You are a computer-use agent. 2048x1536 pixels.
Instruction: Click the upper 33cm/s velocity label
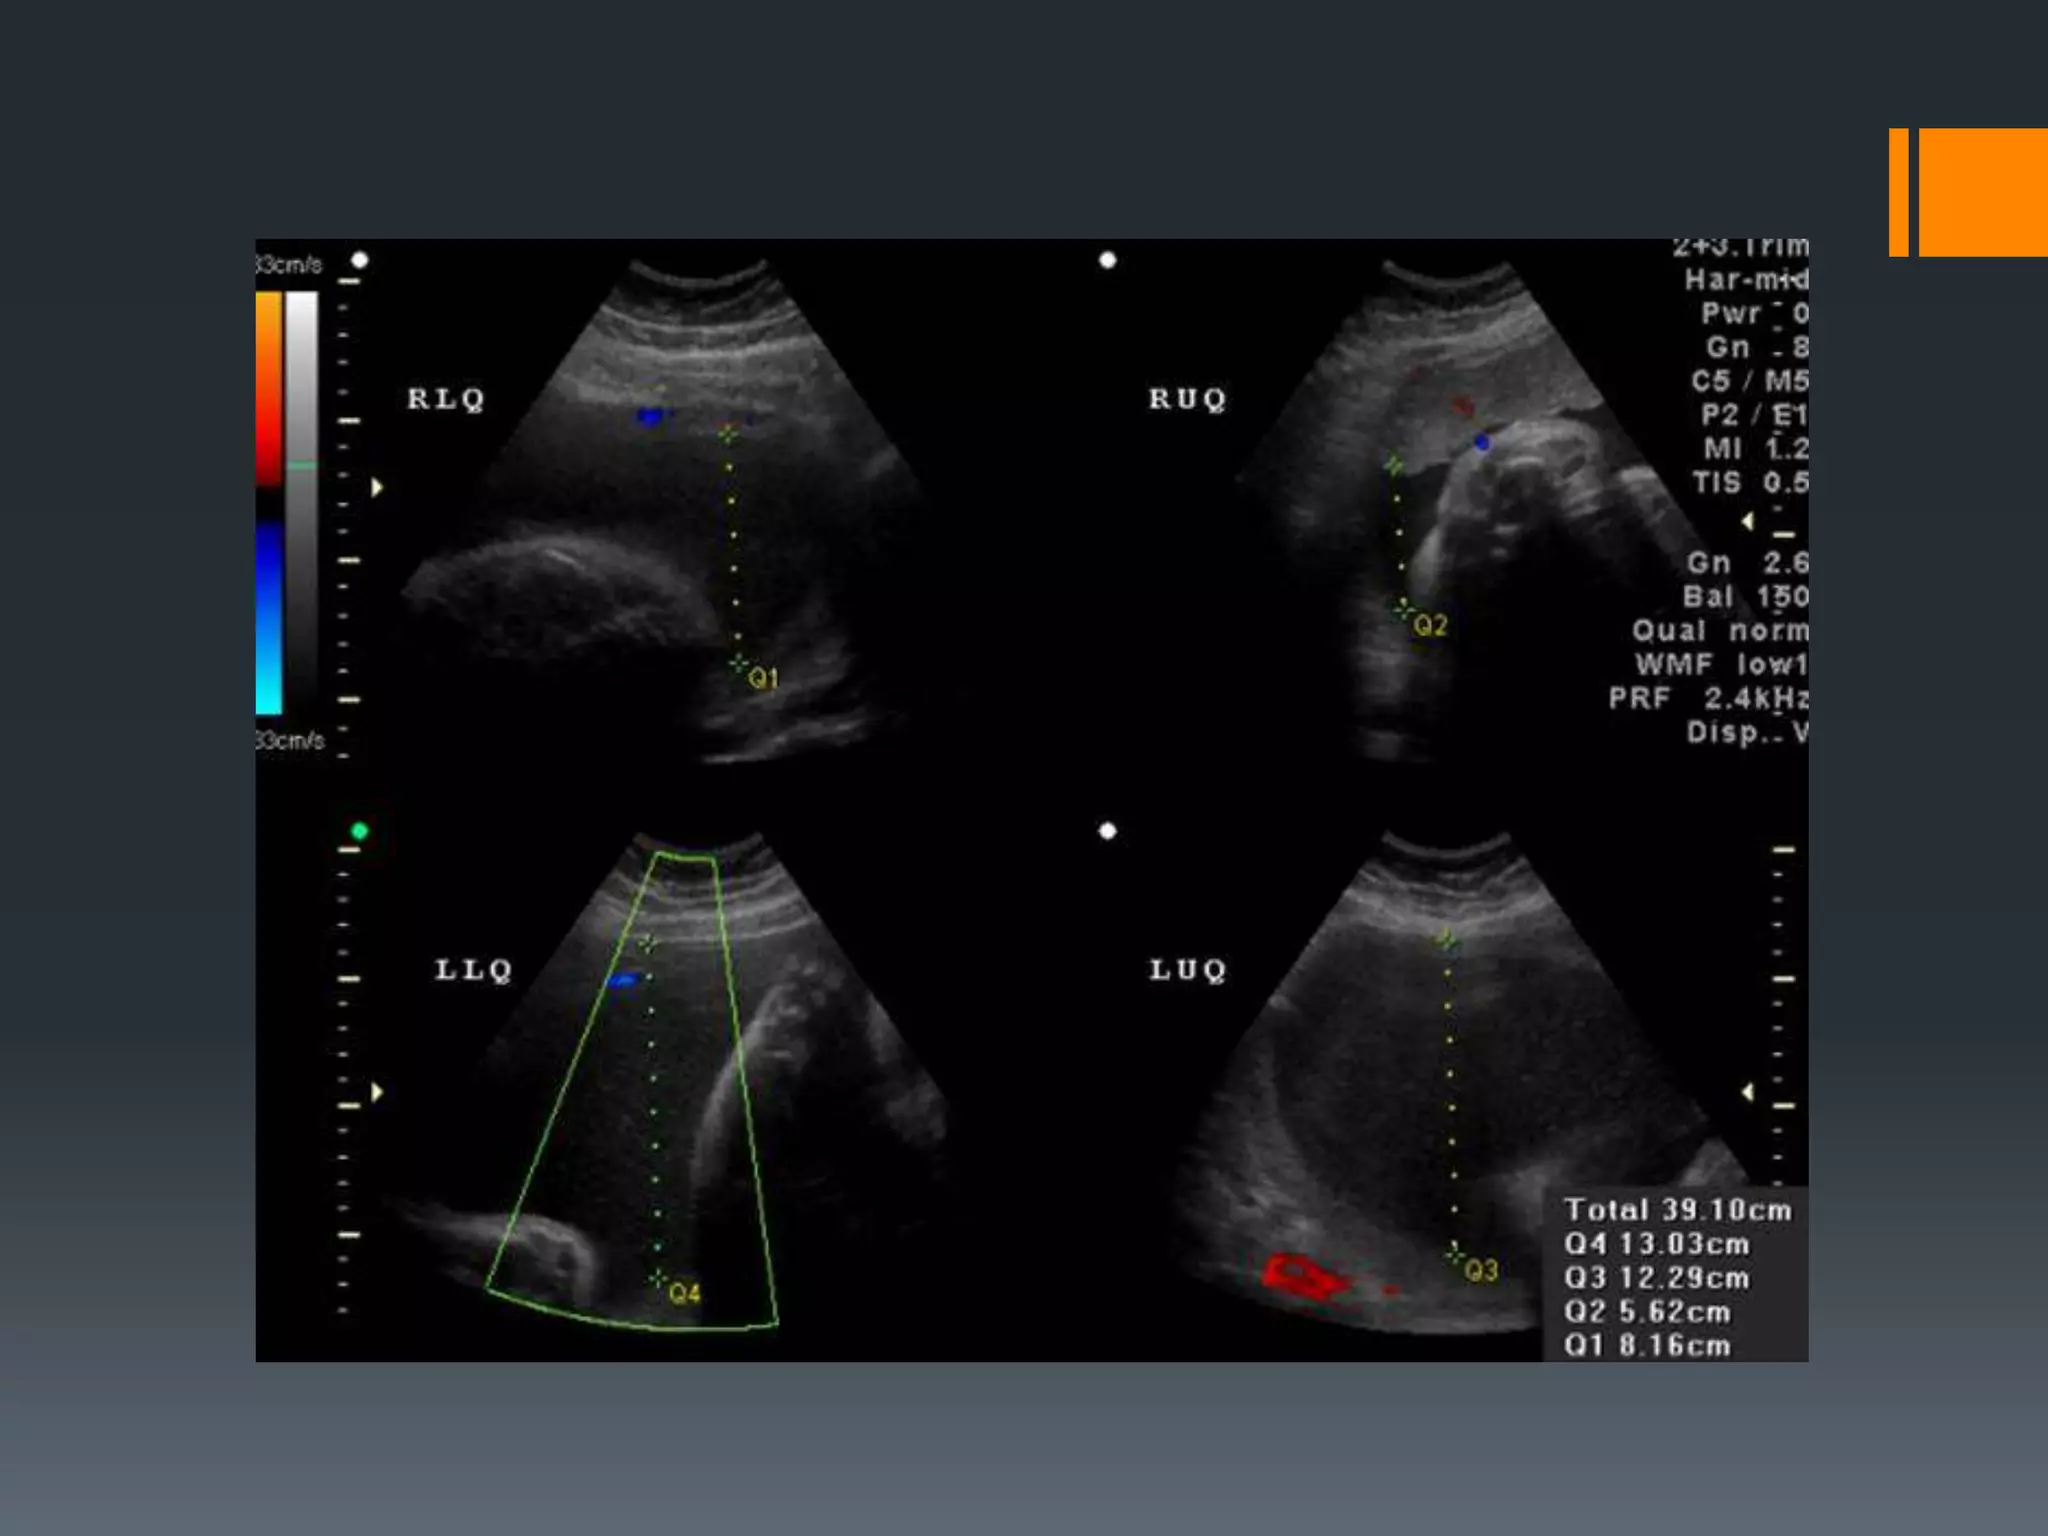[290, 265]
